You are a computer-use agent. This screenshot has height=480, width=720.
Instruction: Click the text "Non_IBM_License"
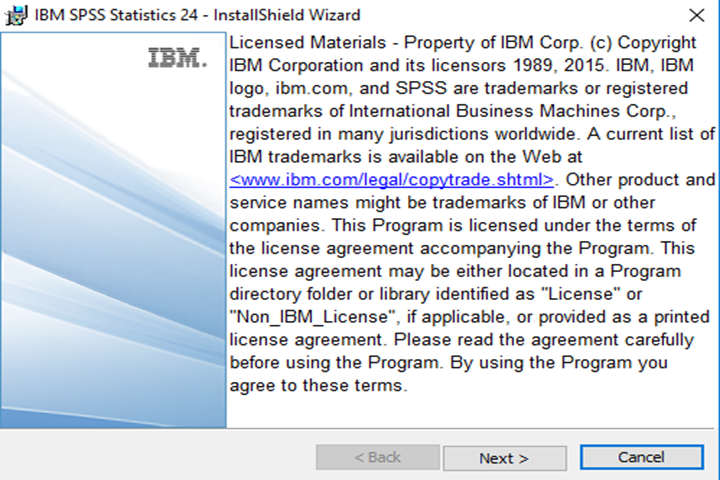[x=312, y=317]
